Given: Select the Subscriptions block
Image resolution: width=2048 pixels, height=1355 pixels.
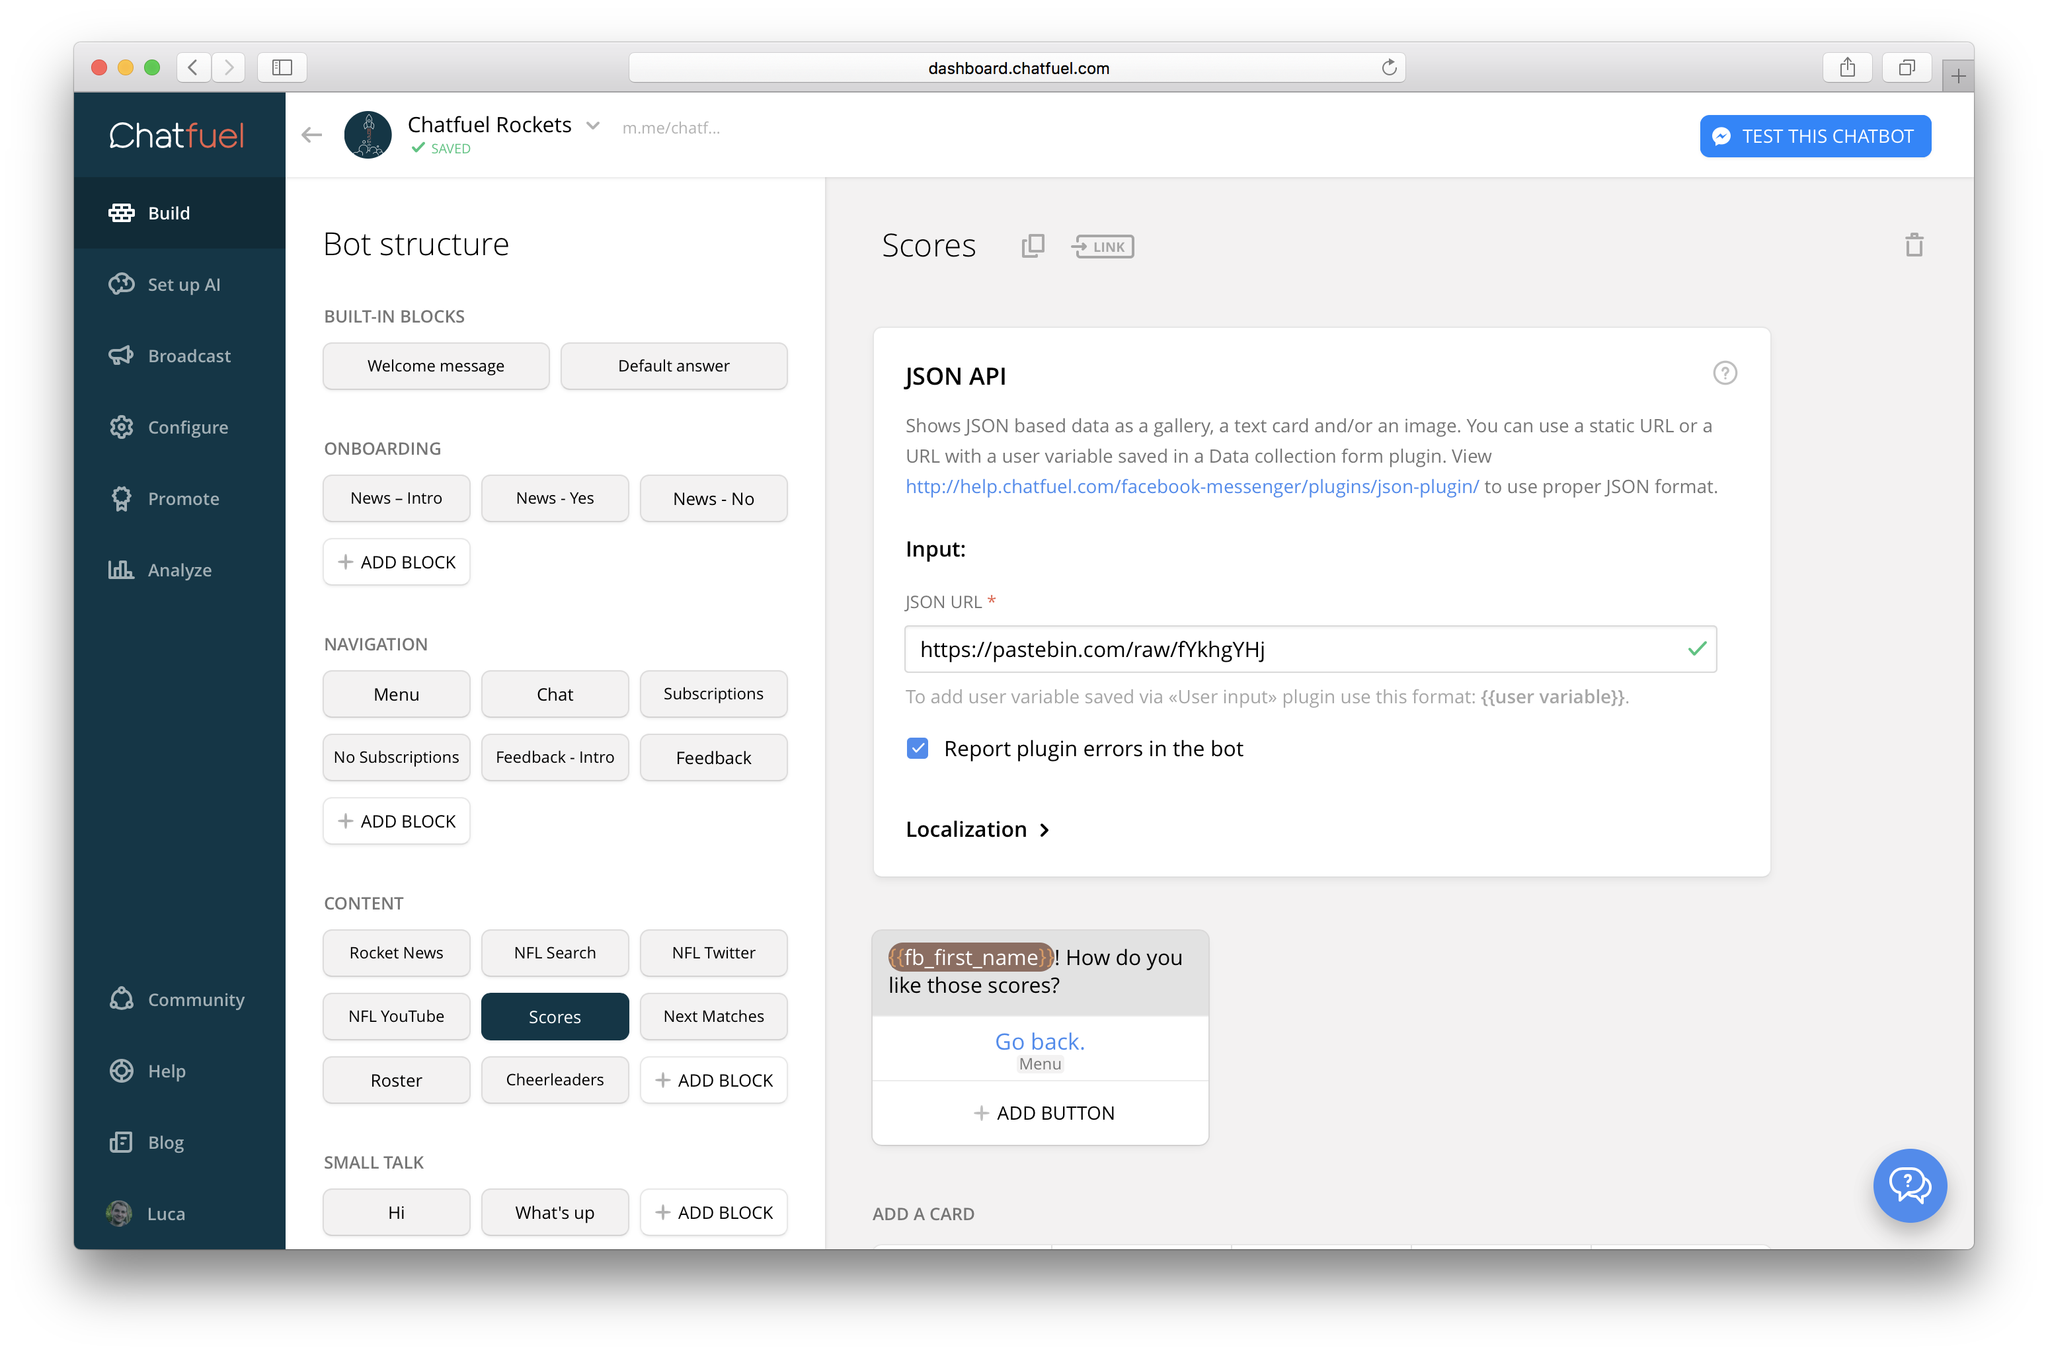Looking at the screenshot, I should pos(714,694).
